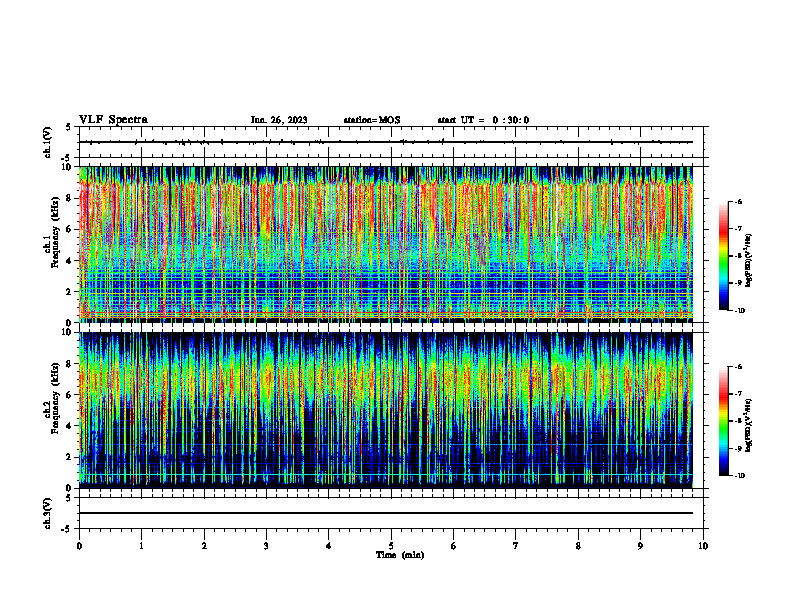Click the "-6" label on ch.2 colorbar

tap(738, 367)
